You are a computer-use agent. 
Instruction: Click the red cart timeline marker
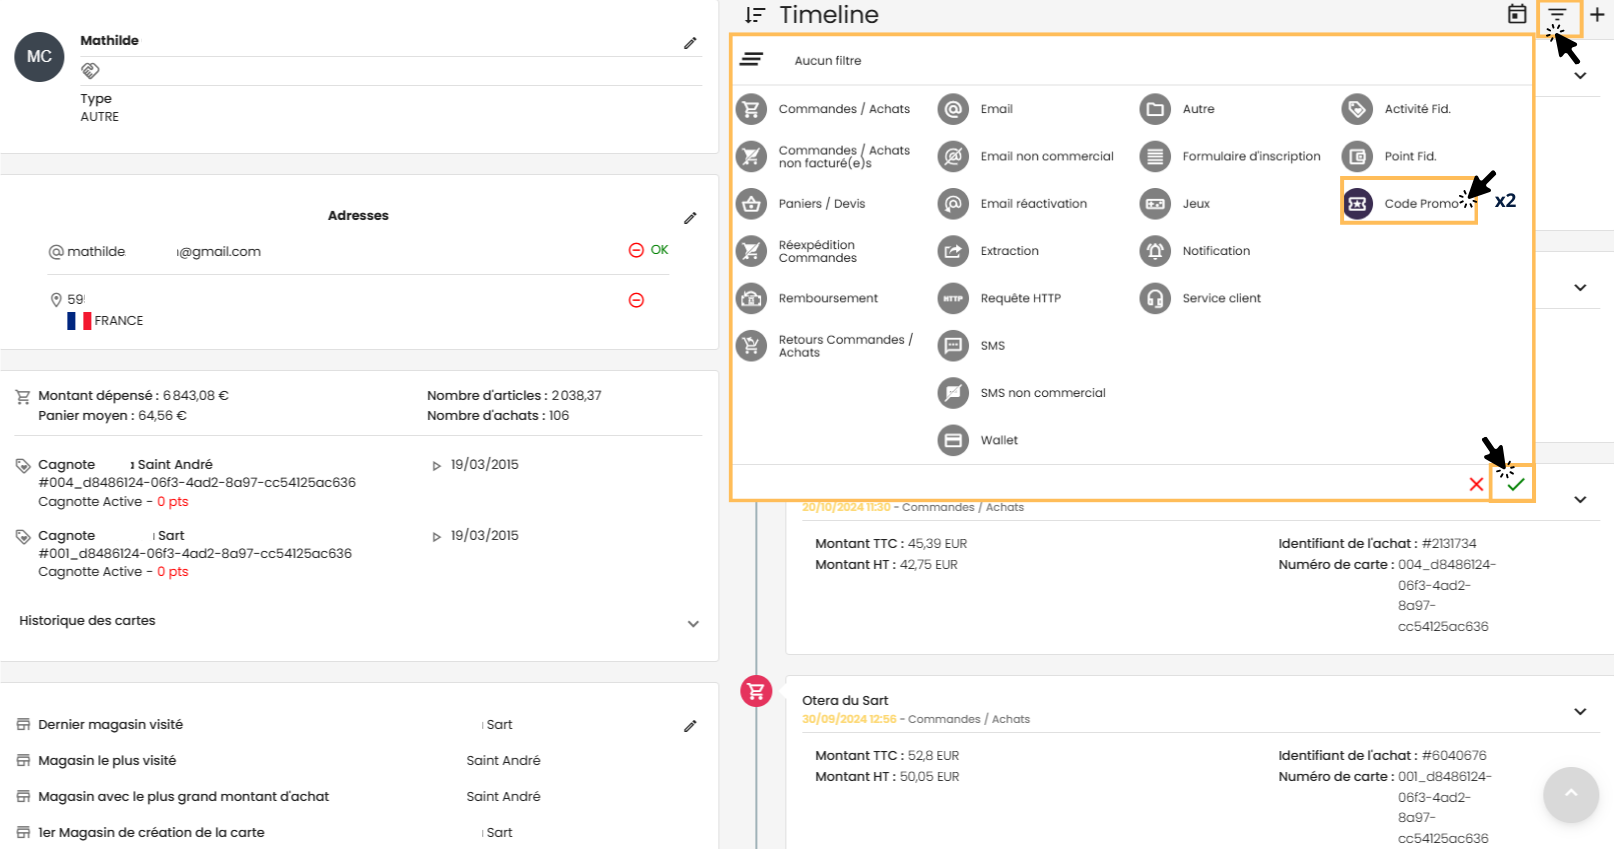(756, 690)
